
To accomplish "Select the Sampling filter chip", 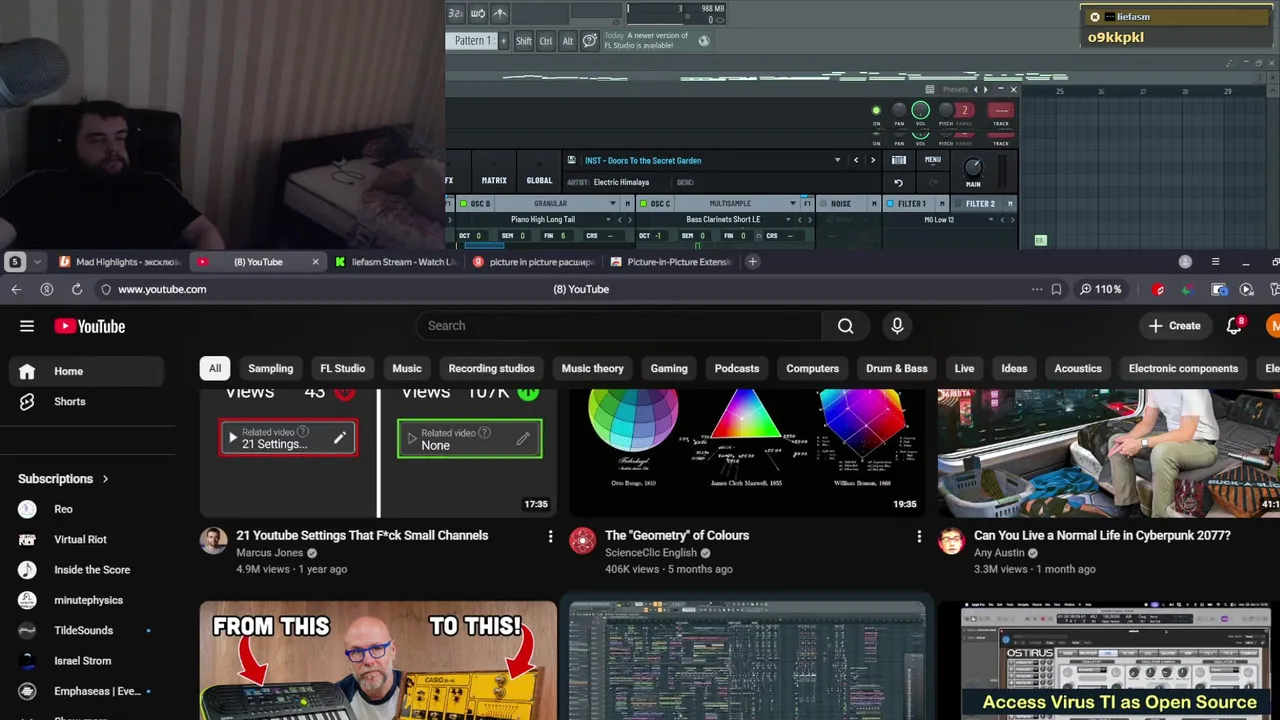I will tap(271, 368).
